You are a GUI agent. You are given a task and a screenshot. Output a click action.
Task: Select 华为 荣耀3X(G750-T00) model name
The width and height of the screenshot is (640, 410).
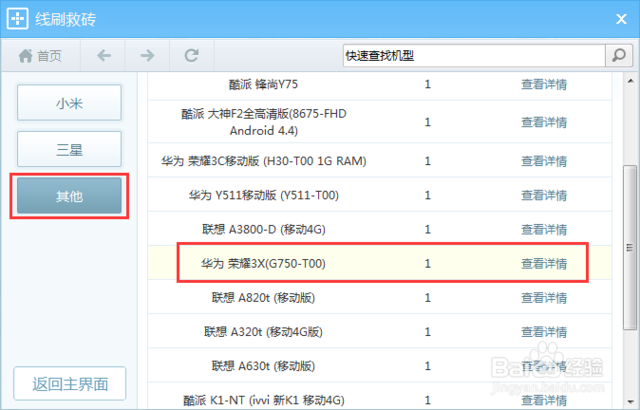tap(264, 264)
